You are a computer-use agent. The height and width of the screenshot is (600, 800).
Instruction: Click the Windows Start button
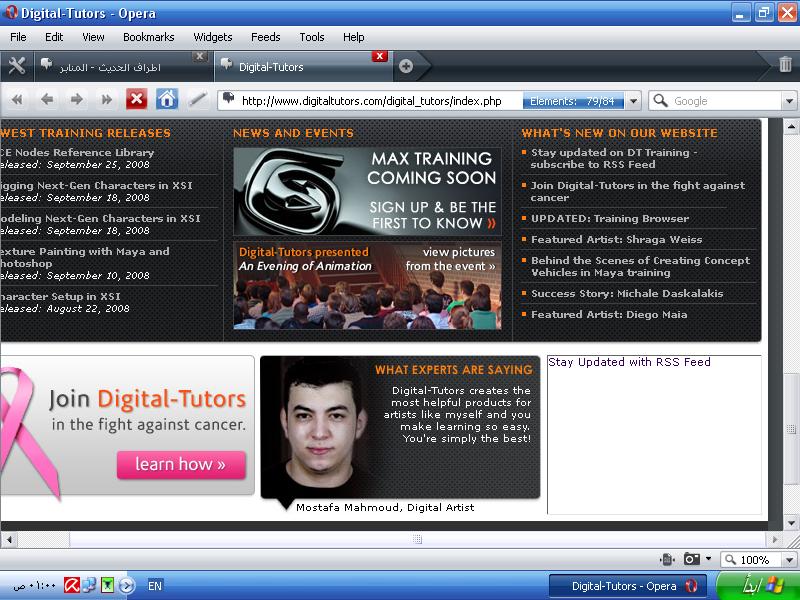pos(758,586)
